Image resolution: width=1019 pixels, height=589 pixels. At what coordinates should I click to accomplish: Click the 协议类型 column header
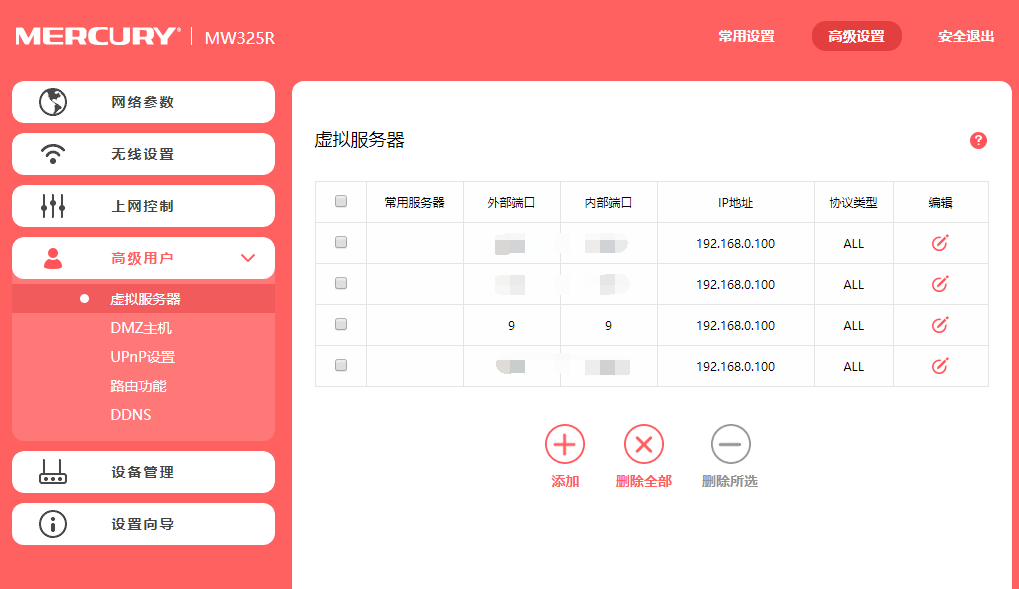point(853,202)
